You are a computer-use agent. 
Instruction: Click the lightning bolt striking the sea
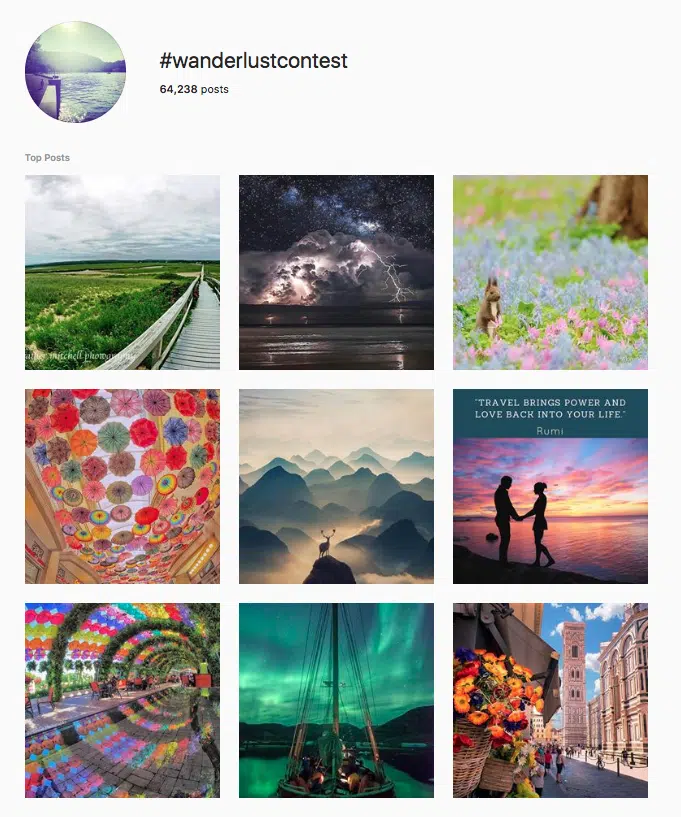pyautogui.click(x=391, y=274)
